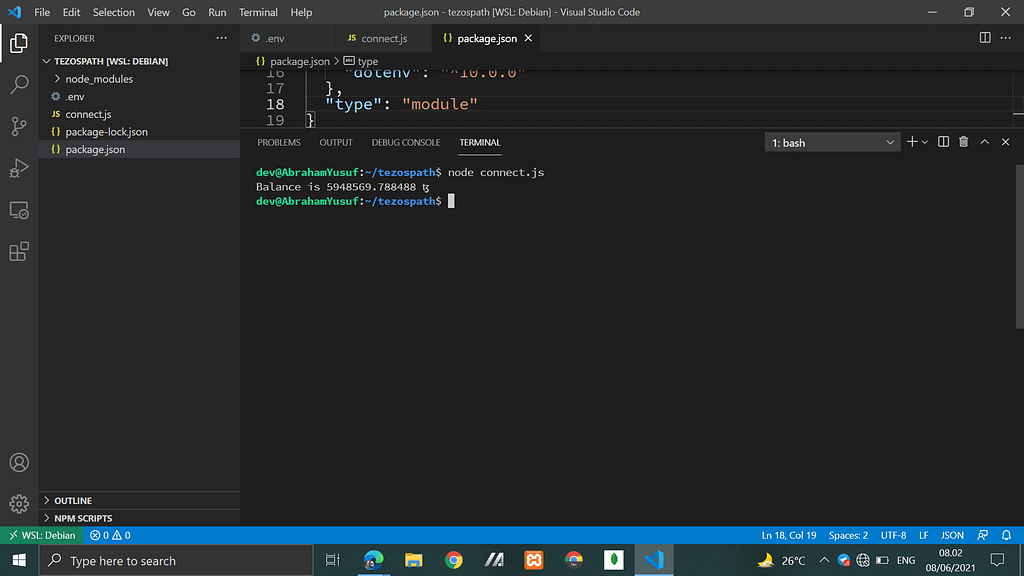Open the connect.js editor tab
Viewport: 1024px width, 576px height.
pyautogui.click(x=383, y=39)
